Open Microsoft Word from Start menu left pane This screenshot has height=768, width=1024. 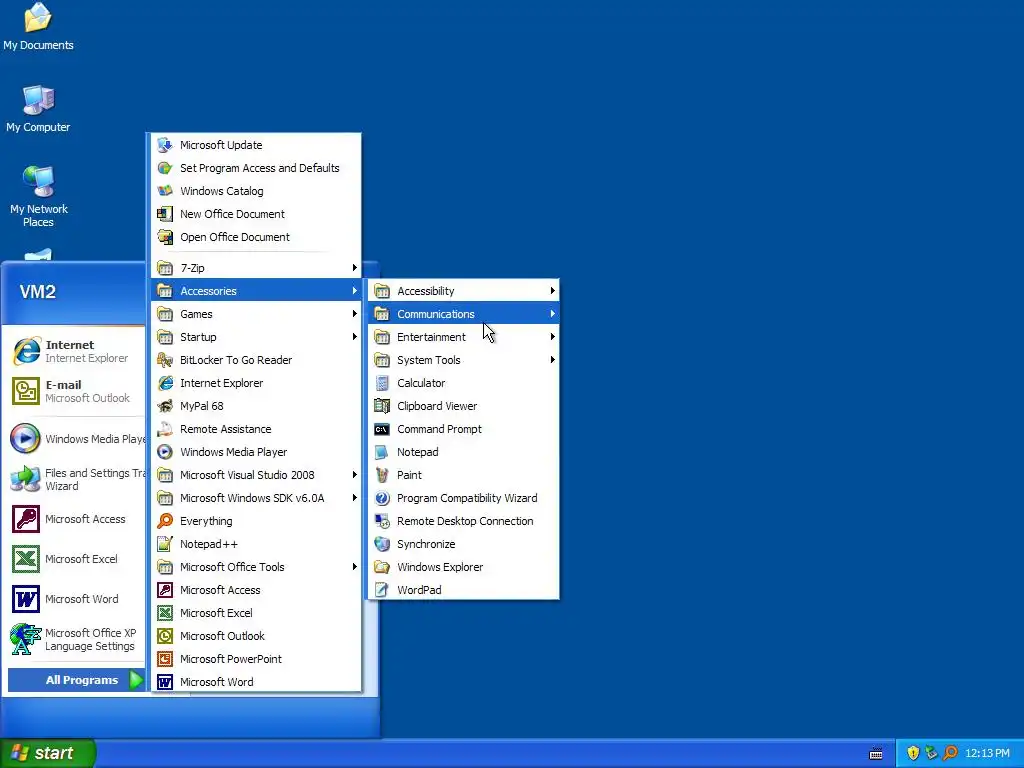coord(76,599)
